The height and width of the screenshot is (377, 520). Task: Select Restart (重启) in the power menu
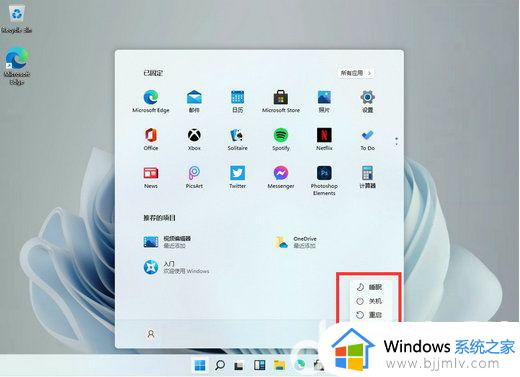[369, 315]
